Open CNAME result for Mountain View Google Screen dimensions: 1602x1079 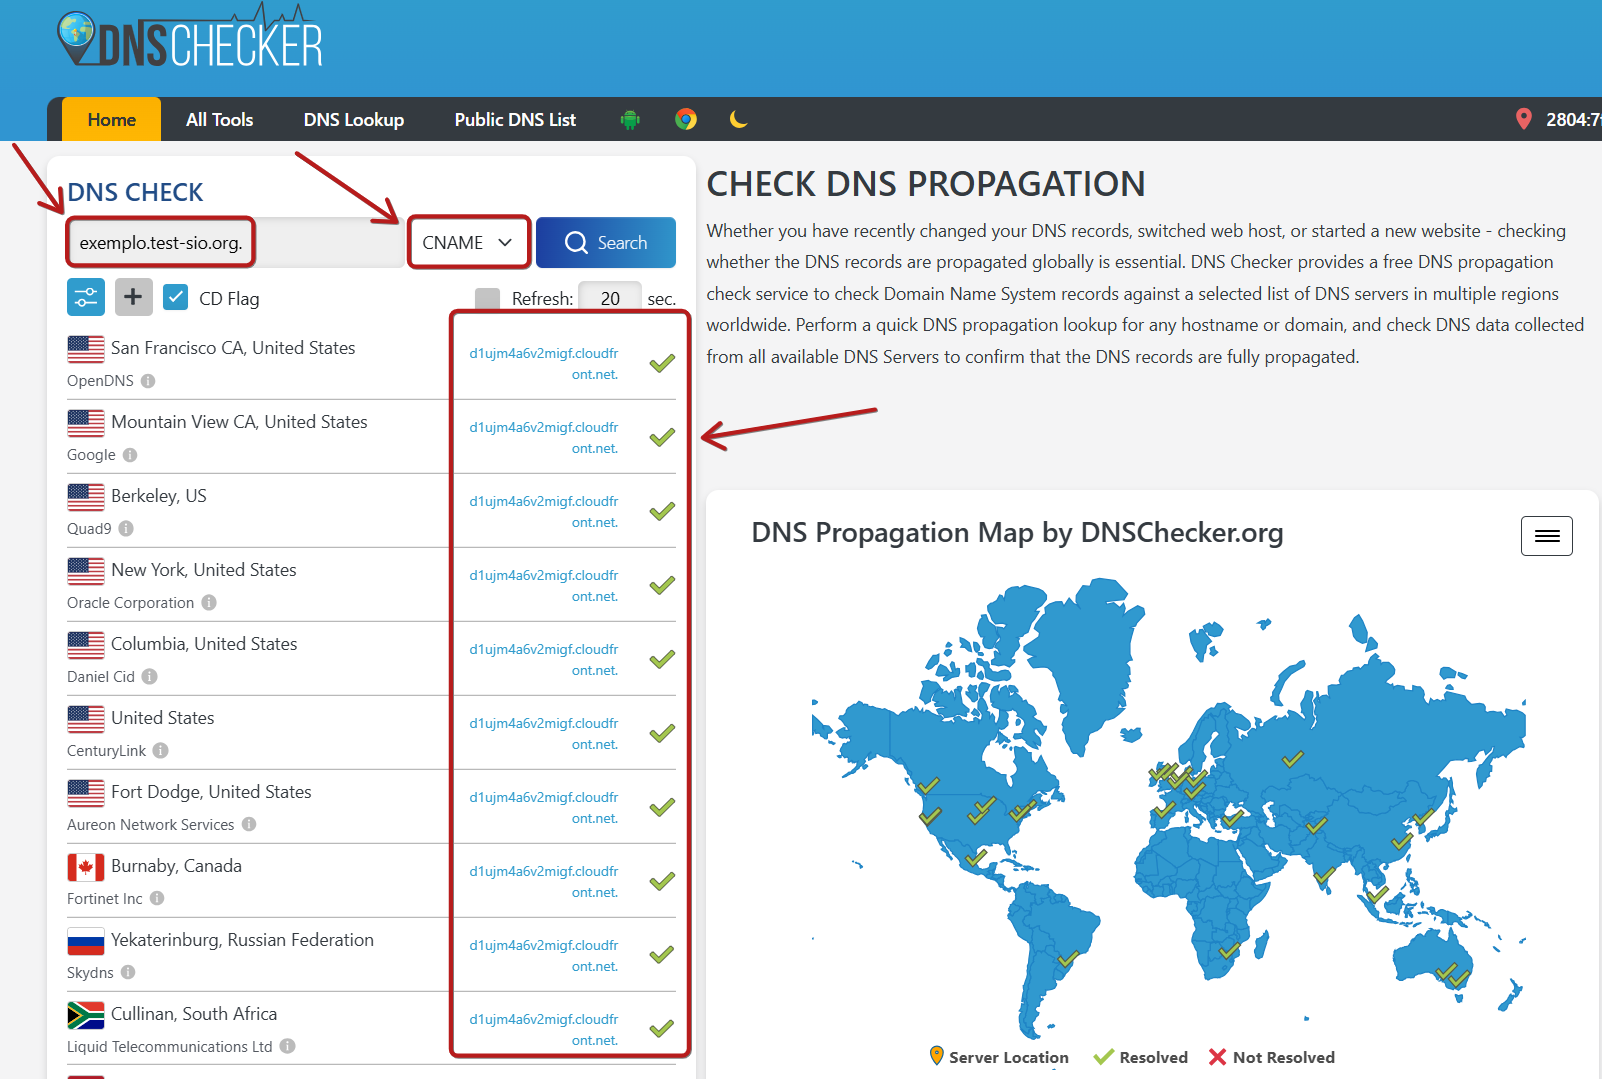coord(544,438)
